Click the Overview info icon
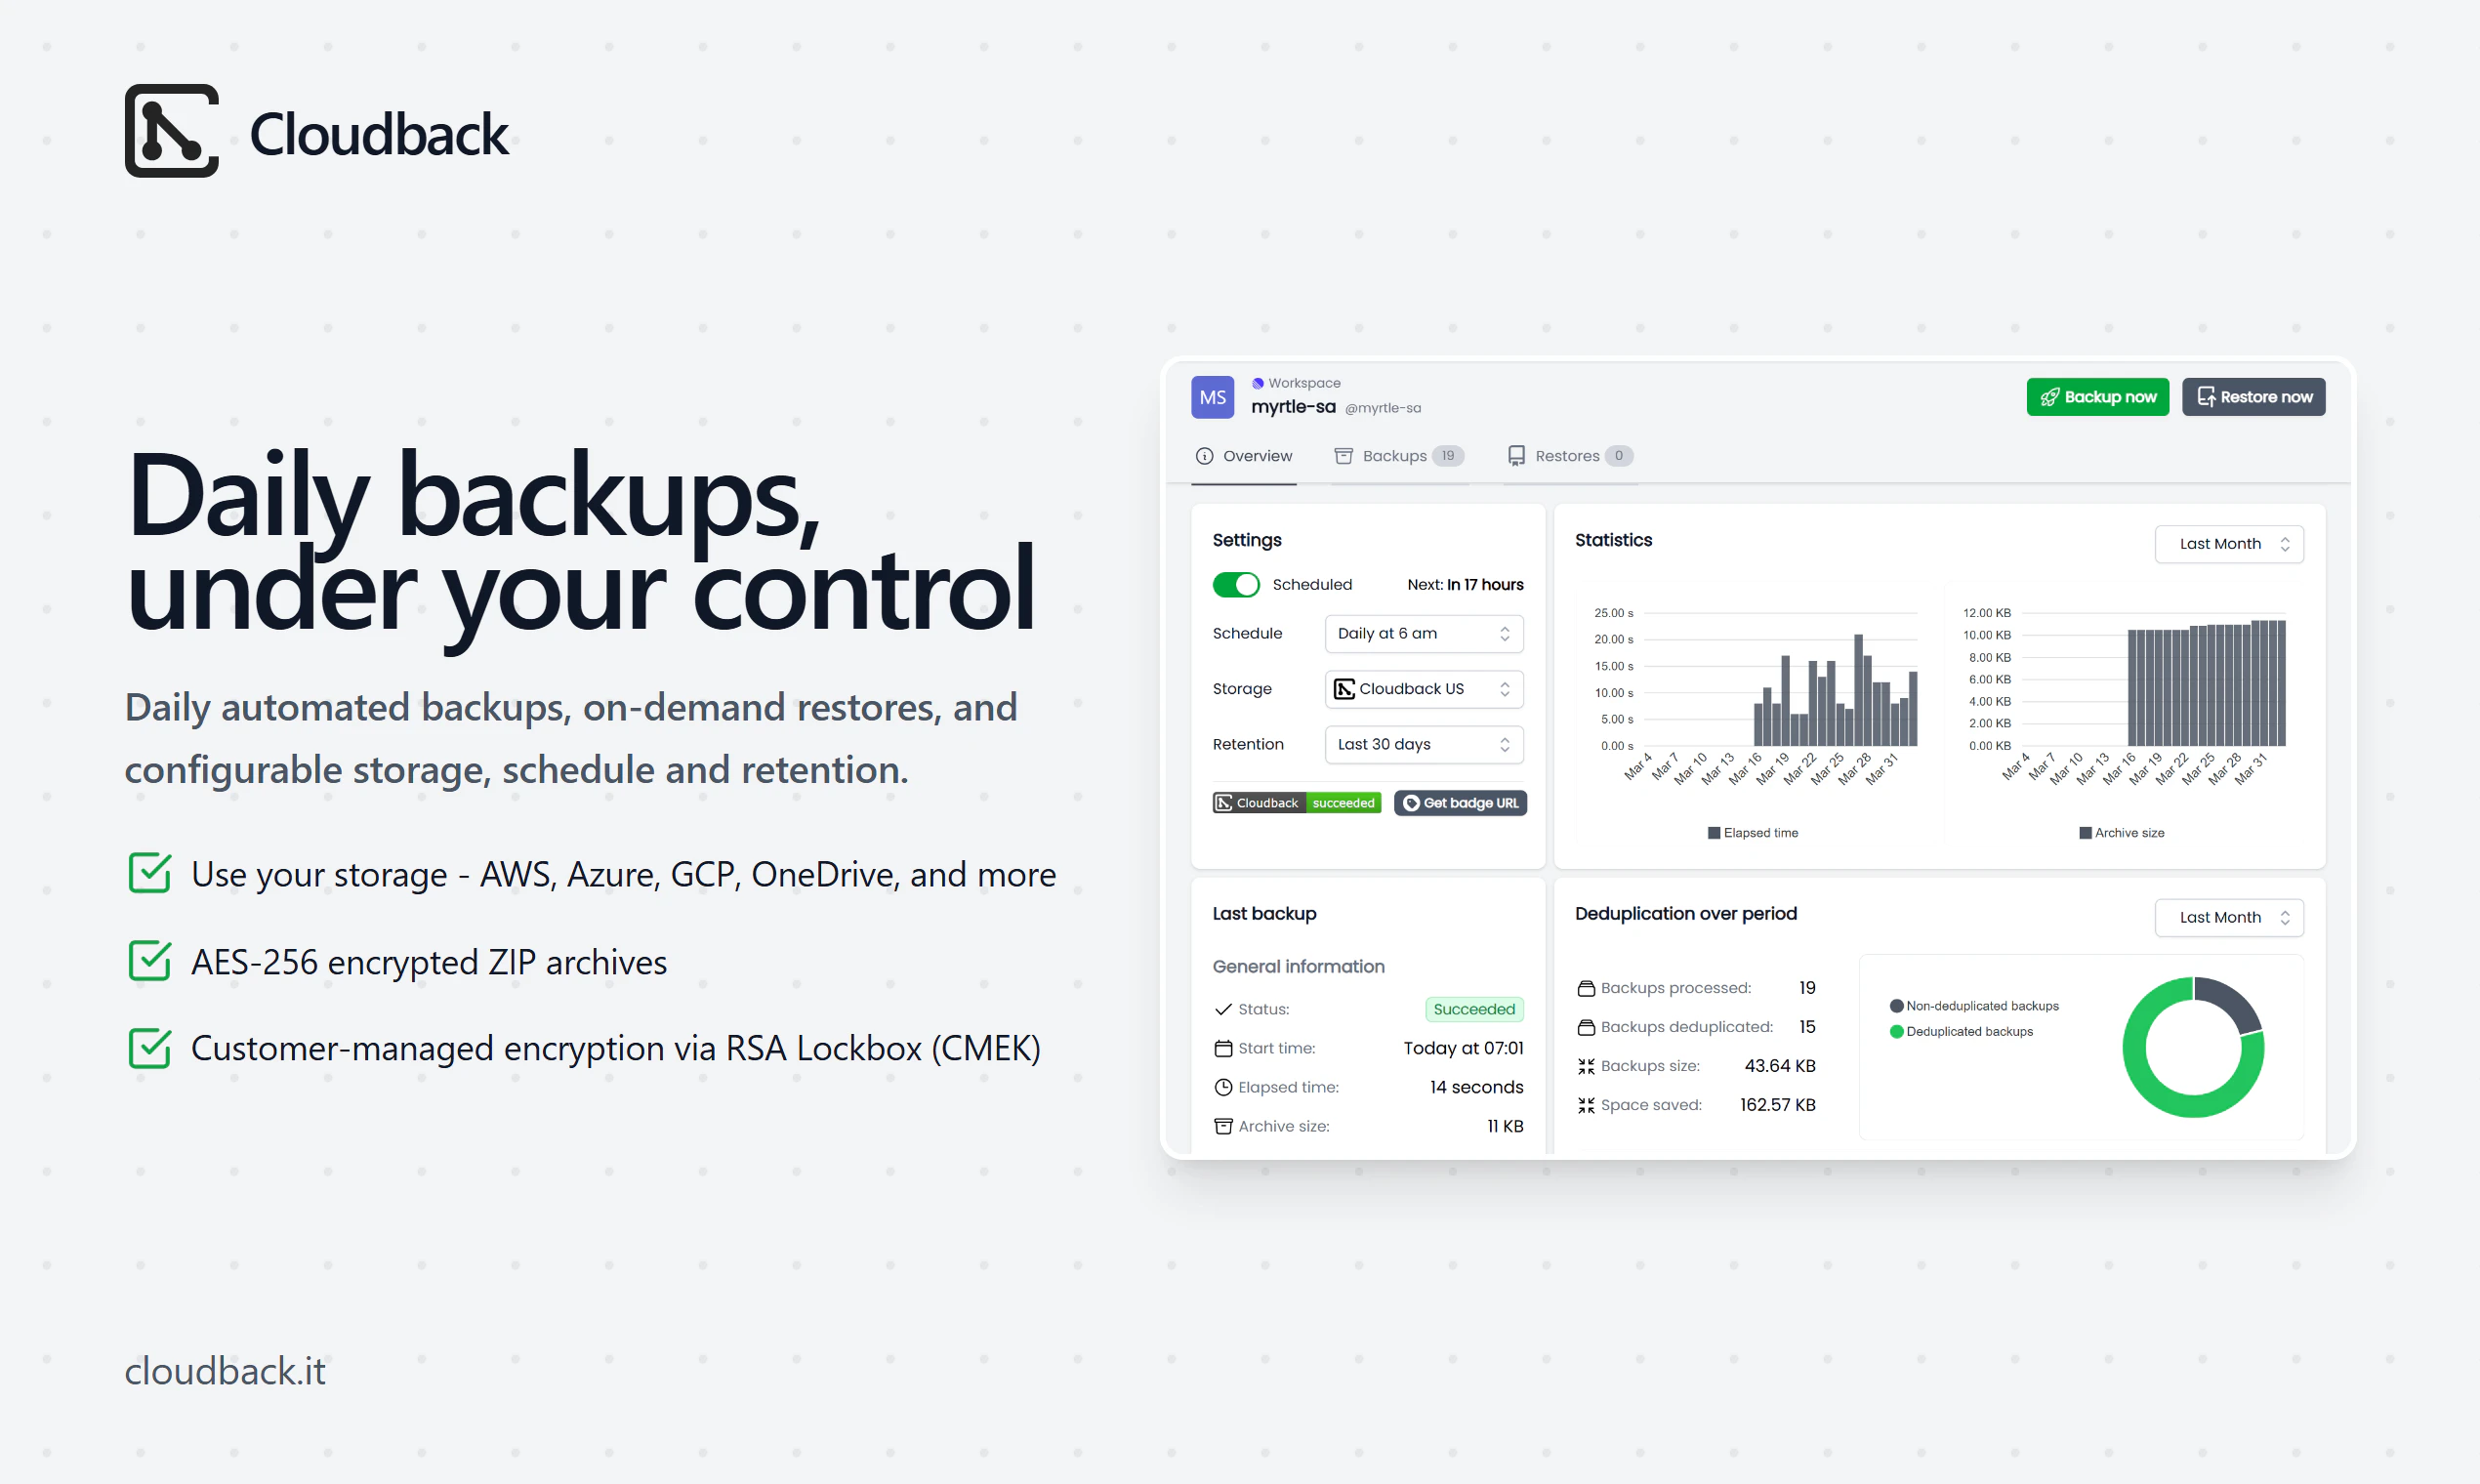Viewport: 2480px width, 1484px height. [1204, 456]
